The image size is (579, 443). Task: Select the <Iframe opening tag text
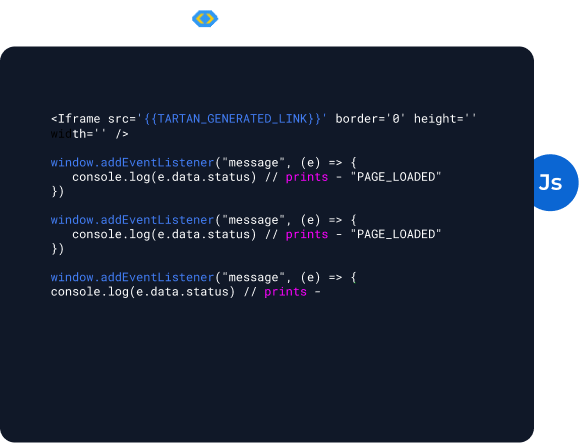point(76,119)
